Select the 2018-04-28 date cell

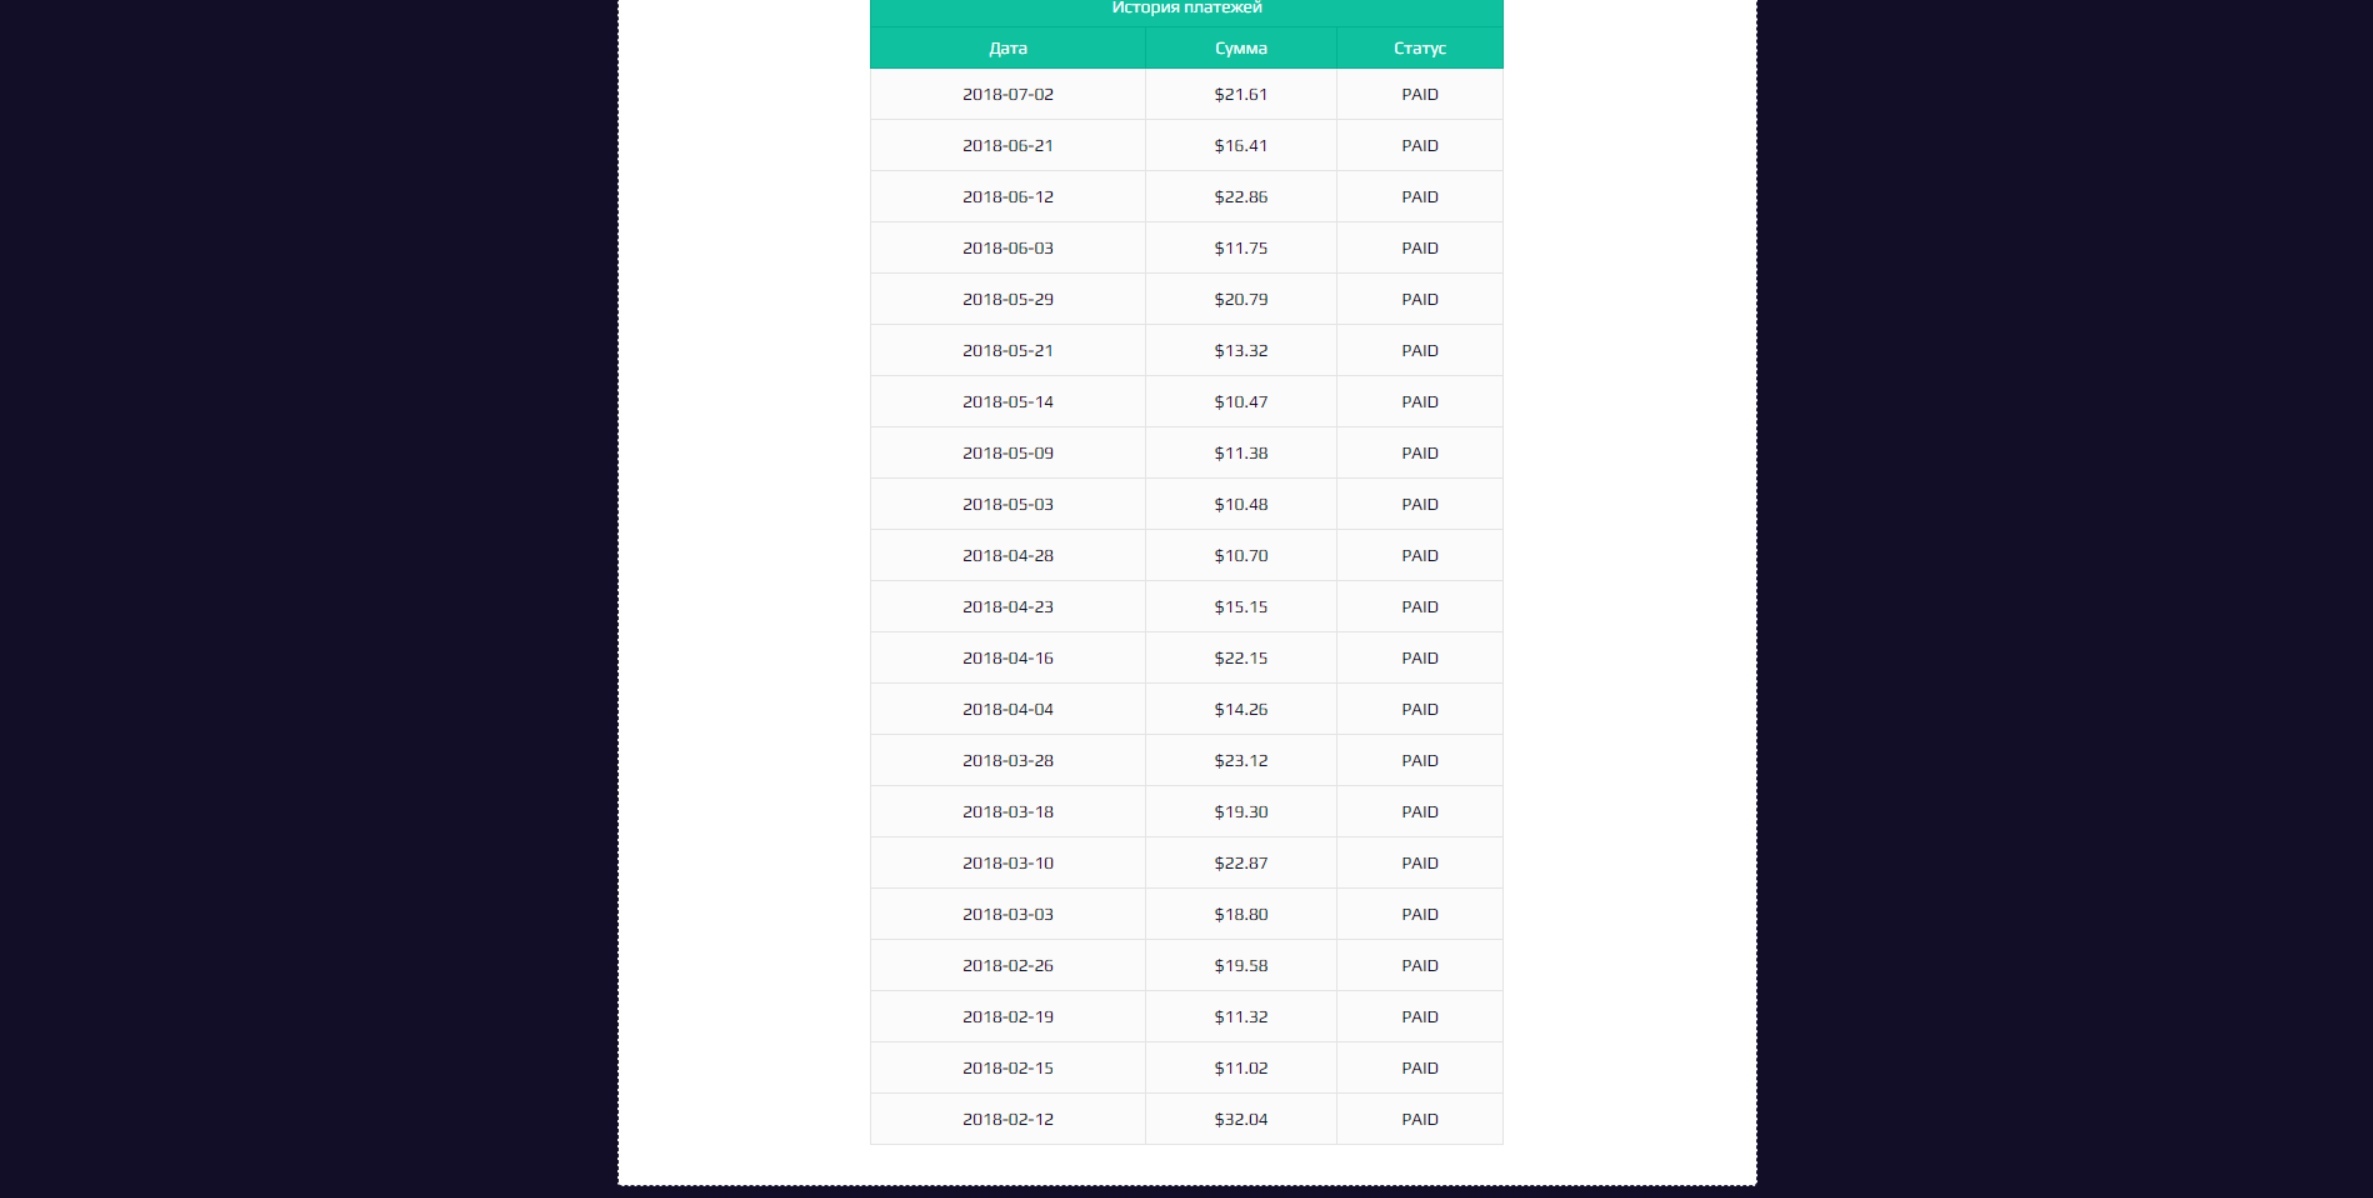[x=1007, y=555]
